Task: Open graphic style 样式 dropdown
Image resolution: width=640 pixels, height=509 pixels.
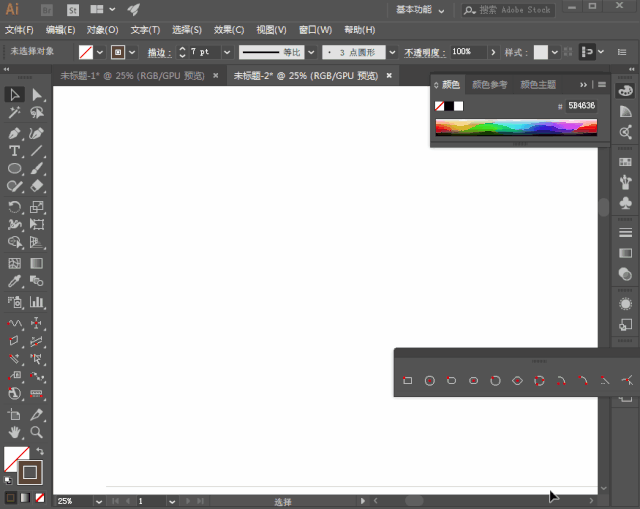Action: (x=554, y=52)
